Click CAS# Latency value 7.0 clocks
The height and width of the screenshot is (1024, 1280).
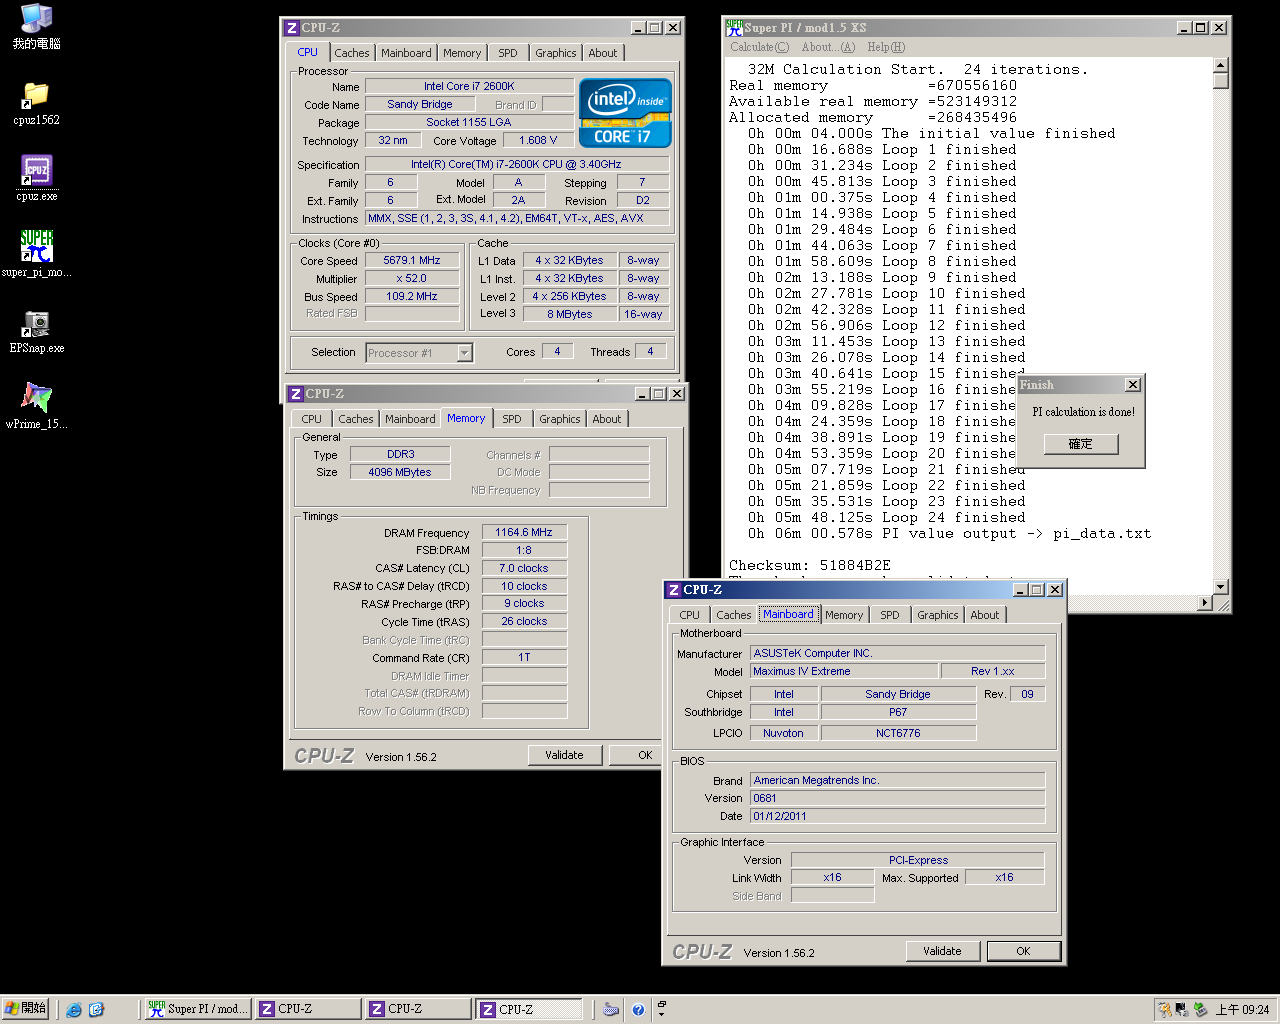[524, 568]
